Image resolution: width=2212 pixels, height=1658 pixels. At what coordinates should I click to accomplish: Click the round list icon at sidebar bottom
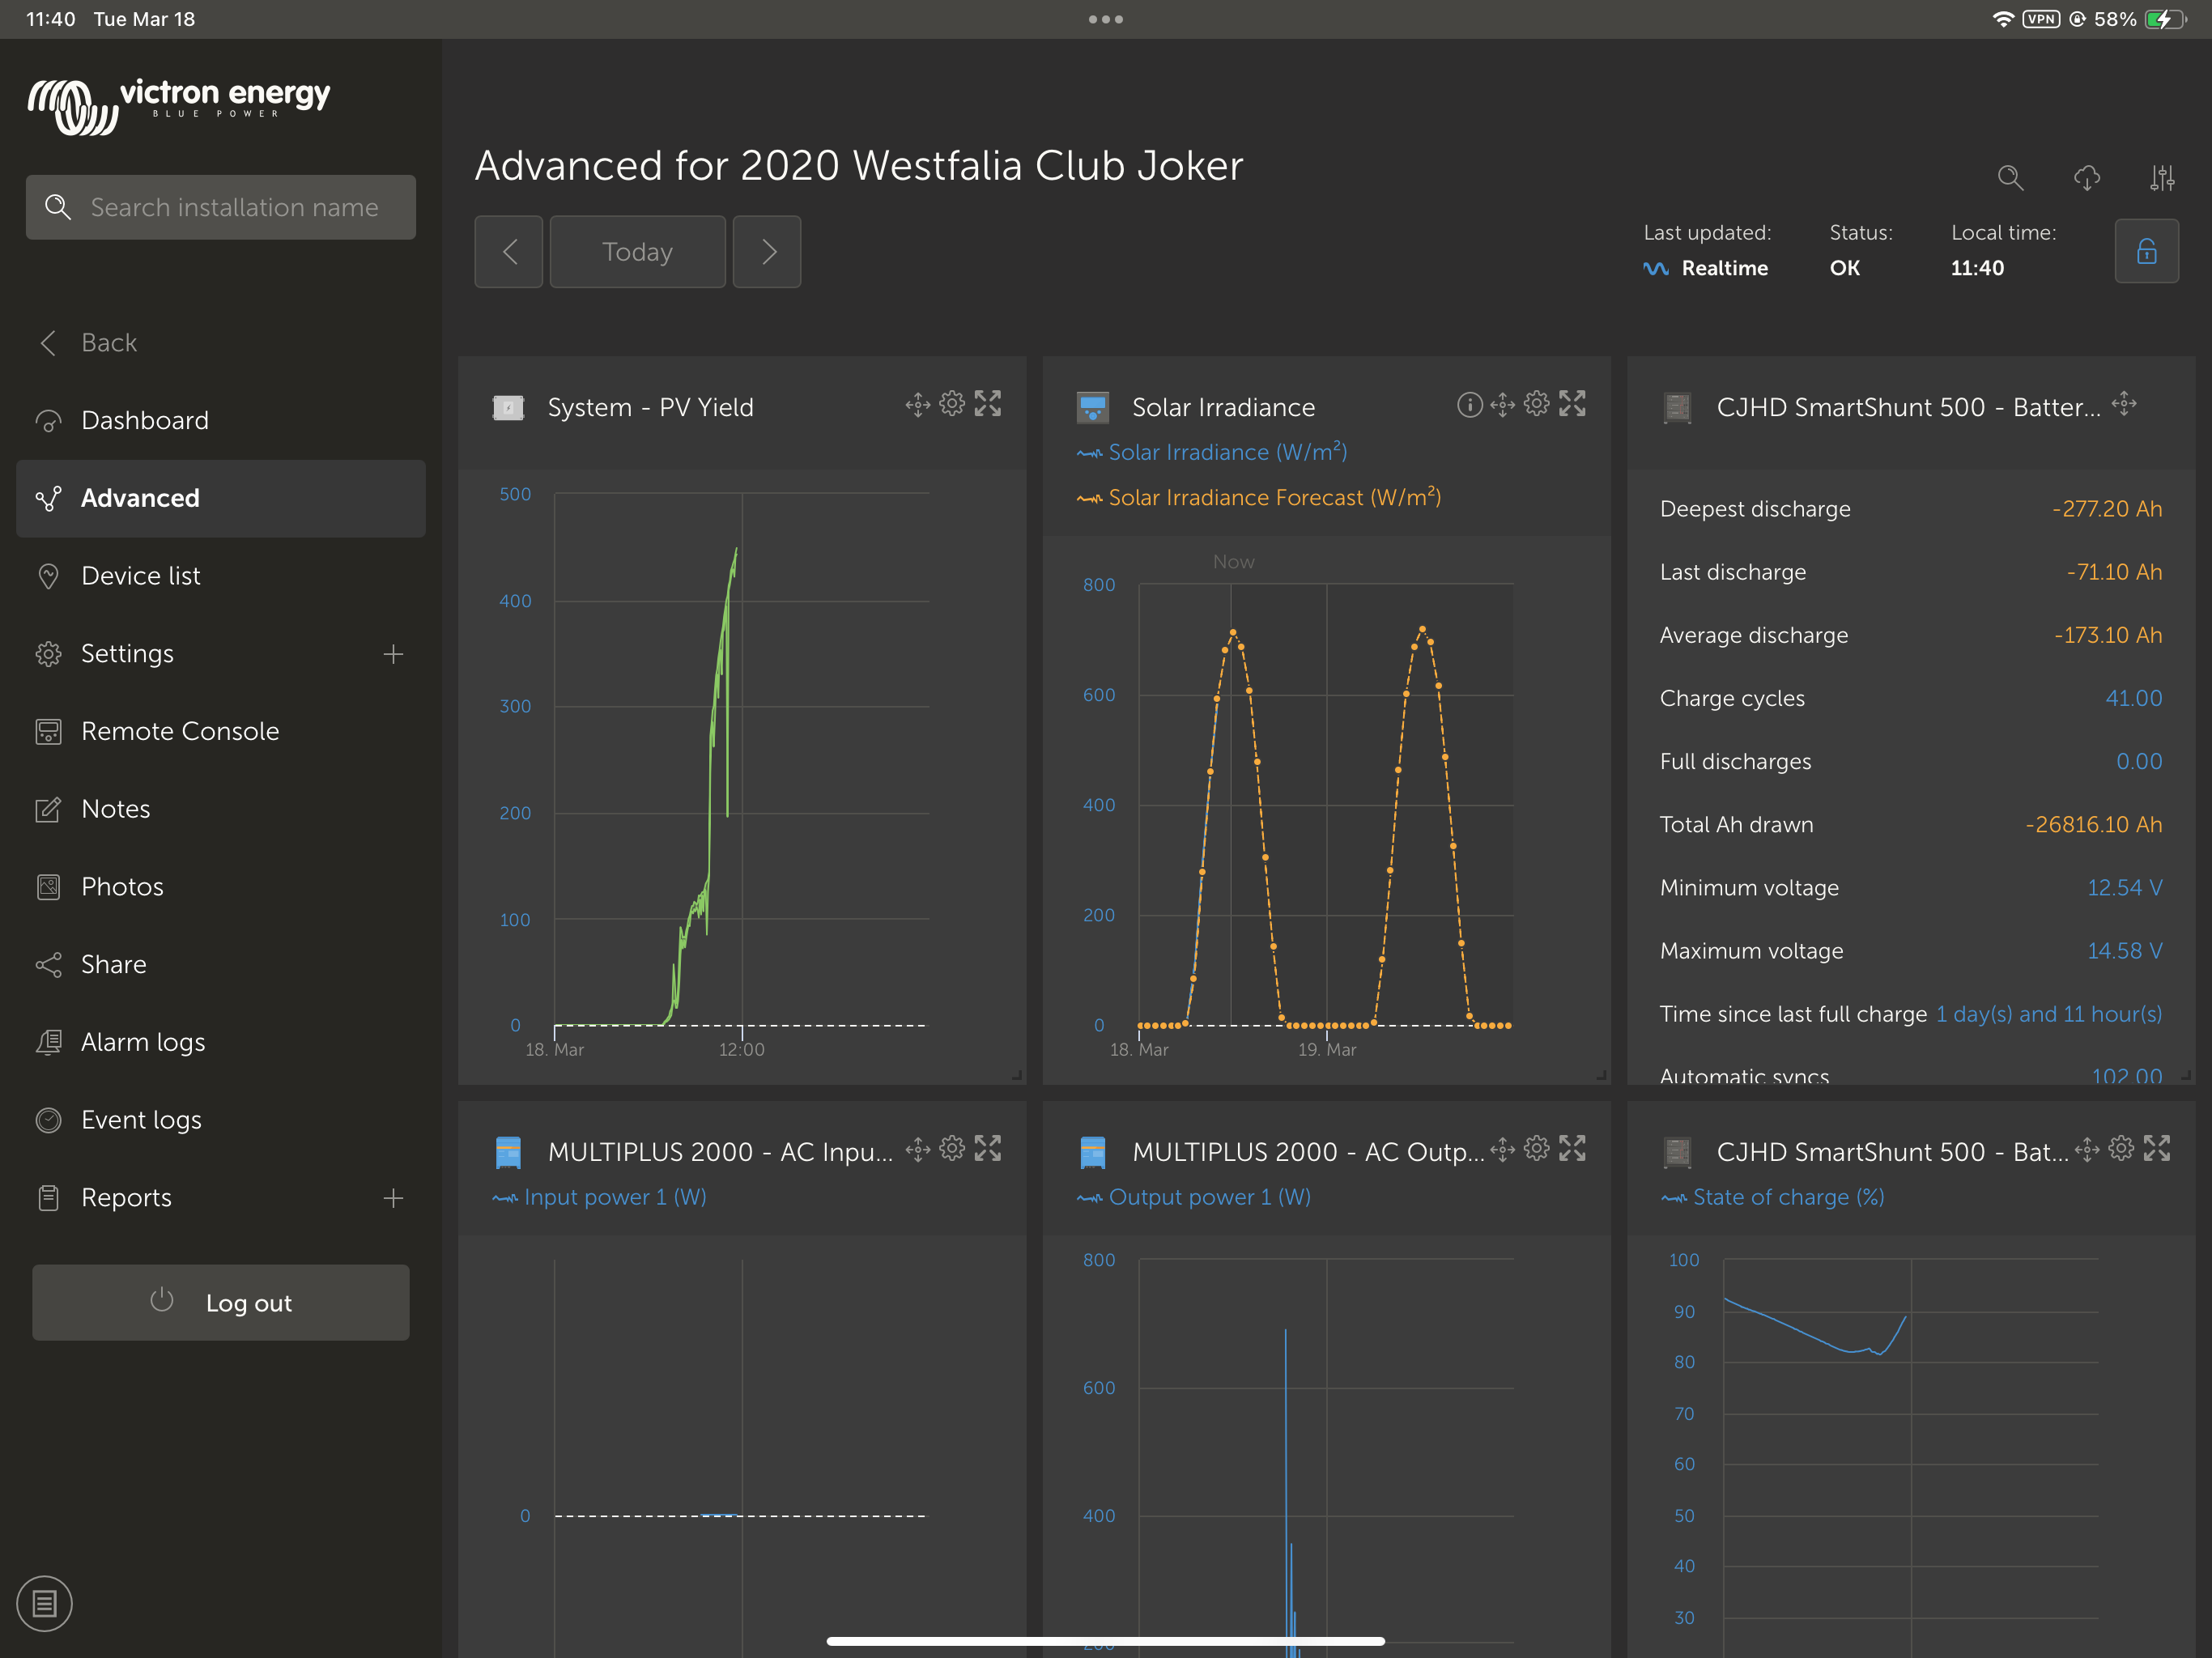coord(44,1604)
